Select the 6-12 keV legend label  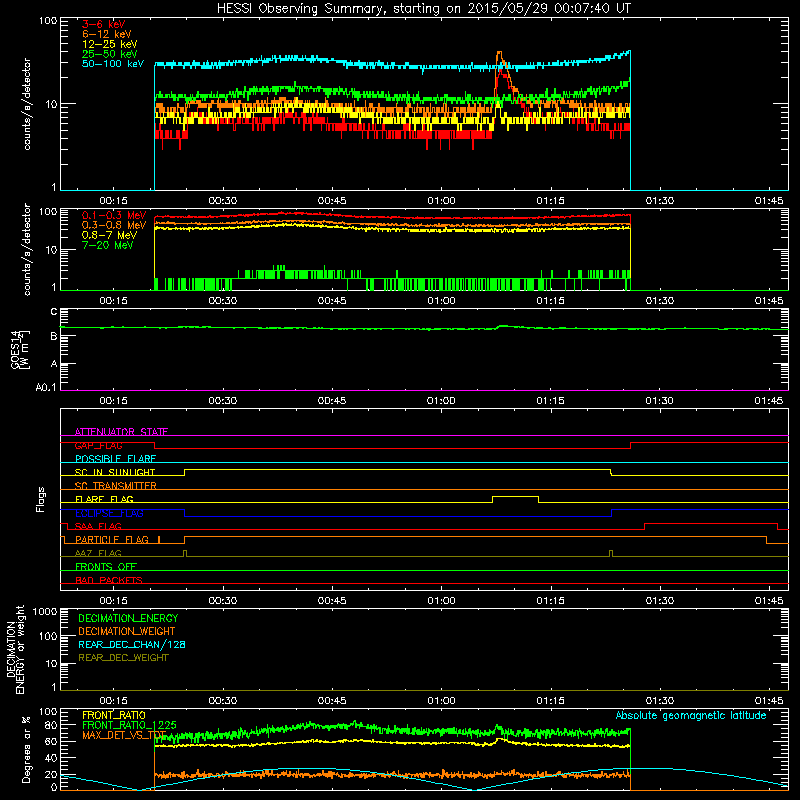[x=107, y=34]
